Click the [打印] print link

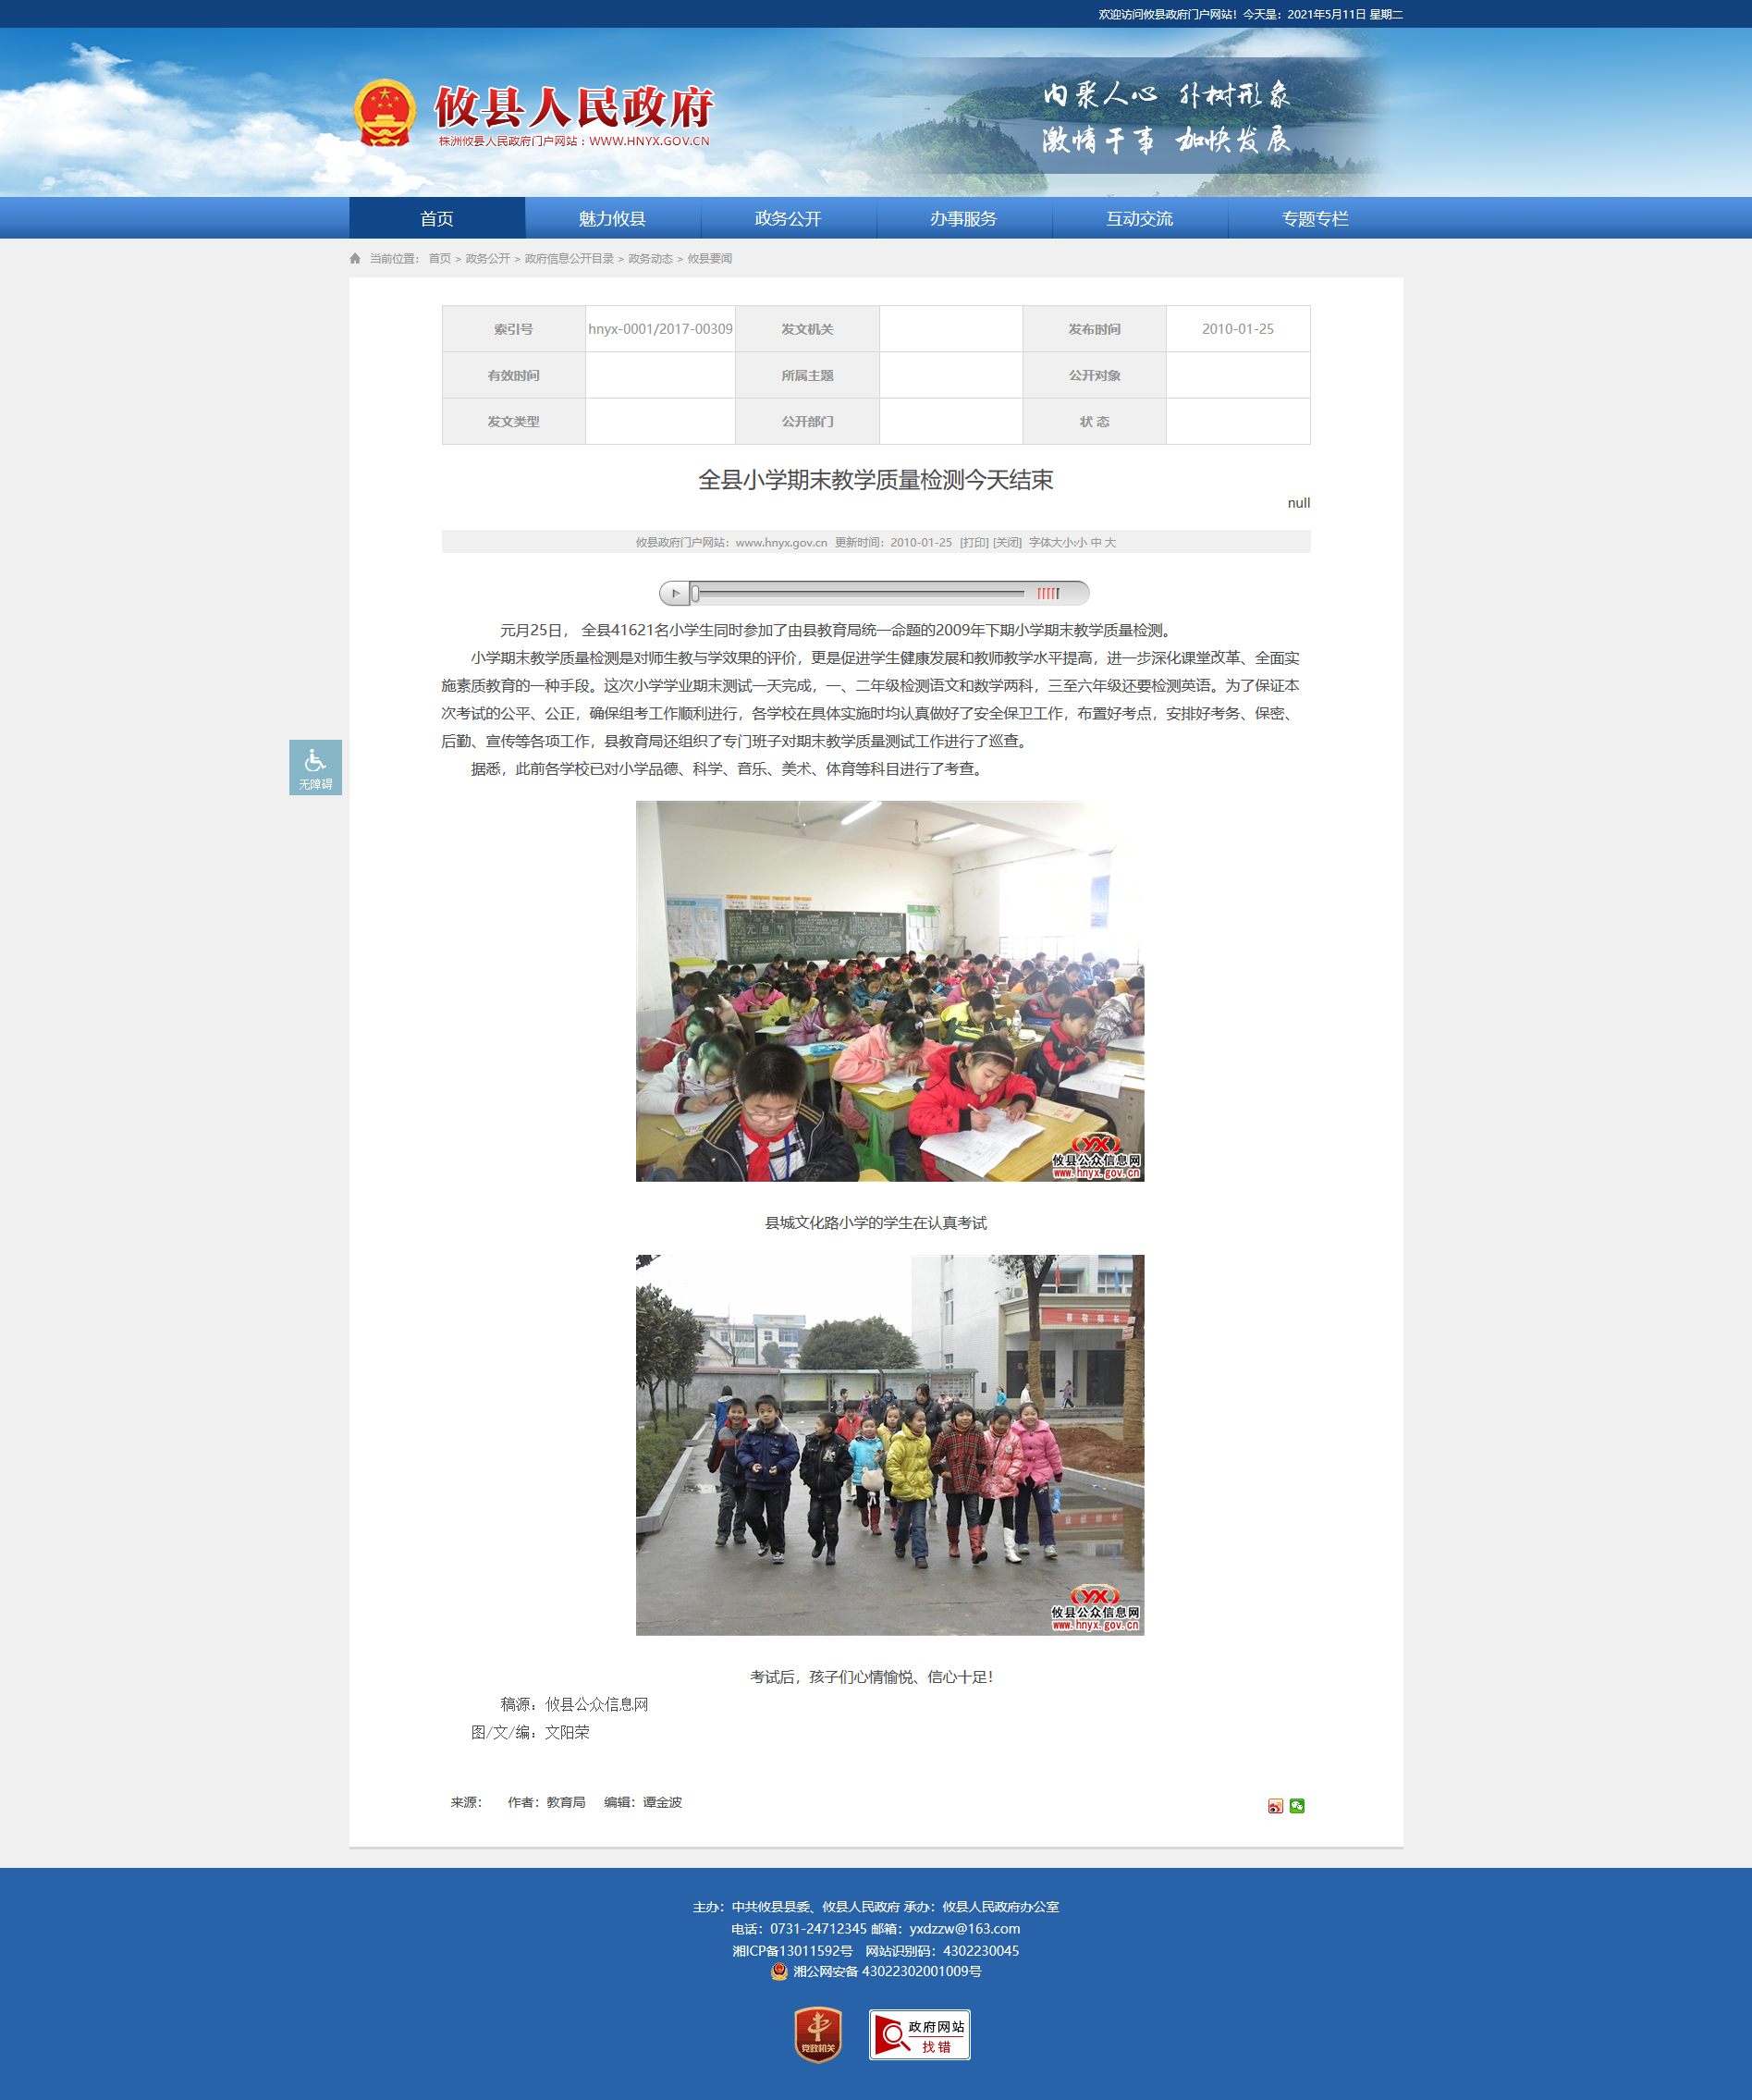point(974,543)
